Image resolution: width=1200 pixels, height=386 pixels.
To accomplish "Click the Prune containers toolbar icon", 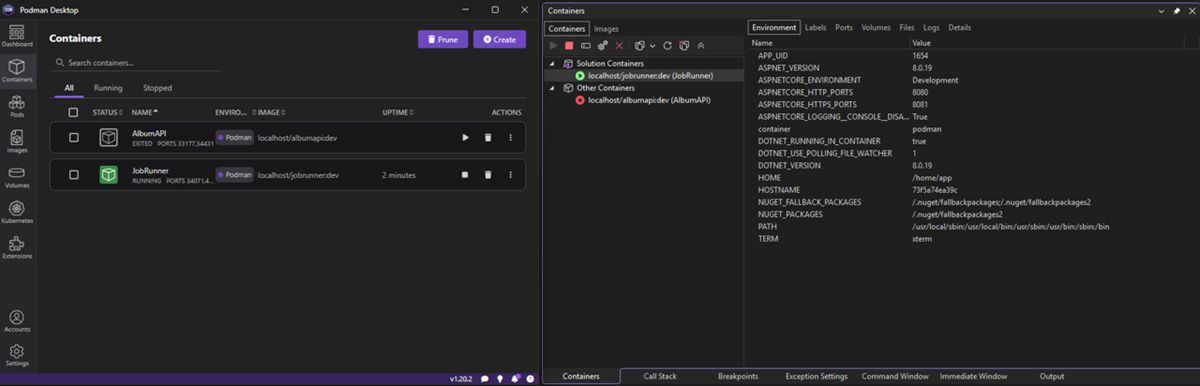I will (684, 45).
